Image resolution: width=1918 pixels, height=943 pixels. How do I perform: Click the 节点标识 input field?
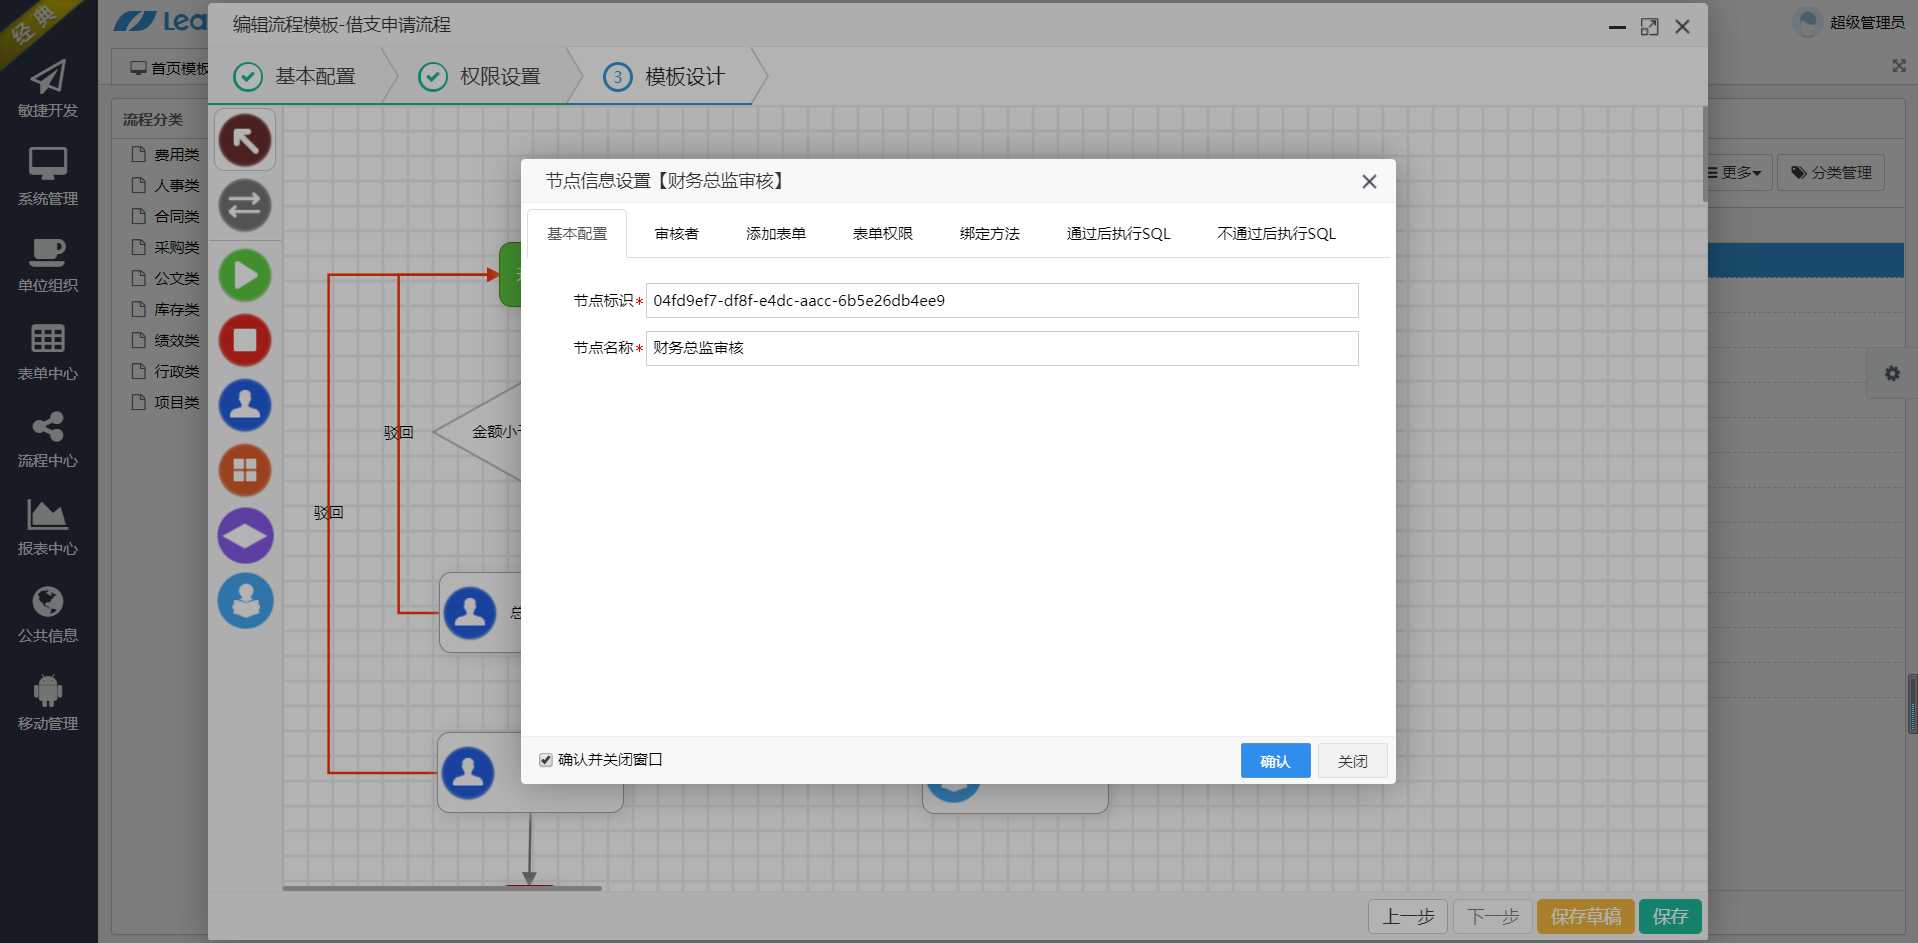pos(1002,301)
